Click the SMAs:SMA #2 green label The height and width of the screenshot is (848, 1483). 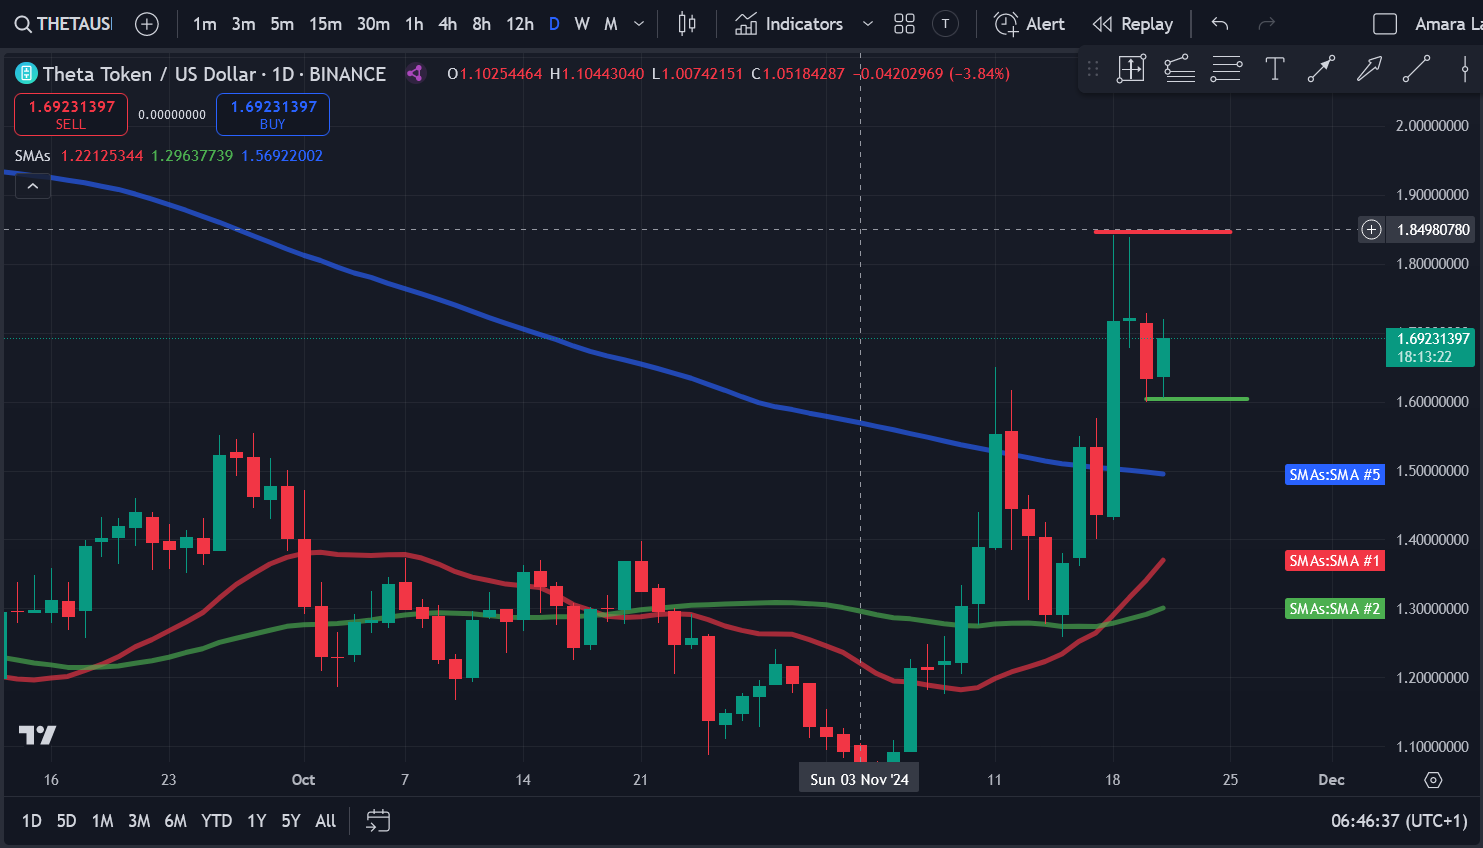[1334, 609]
